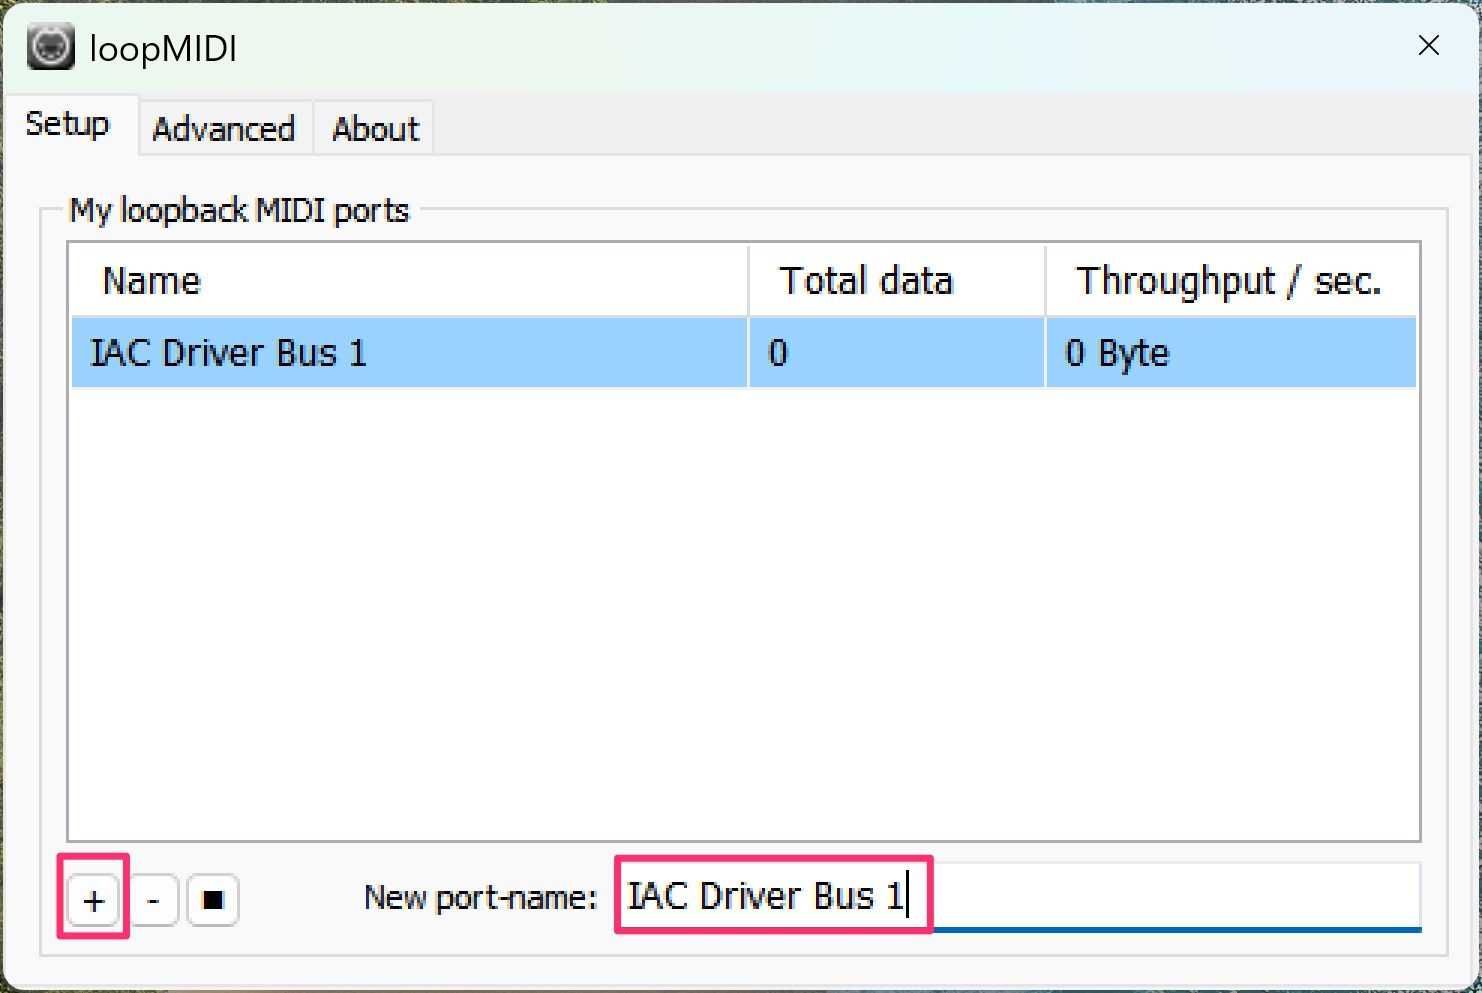Click the 0 Byte throughput cell
1482x993 pixels.
coord(1117,353)
